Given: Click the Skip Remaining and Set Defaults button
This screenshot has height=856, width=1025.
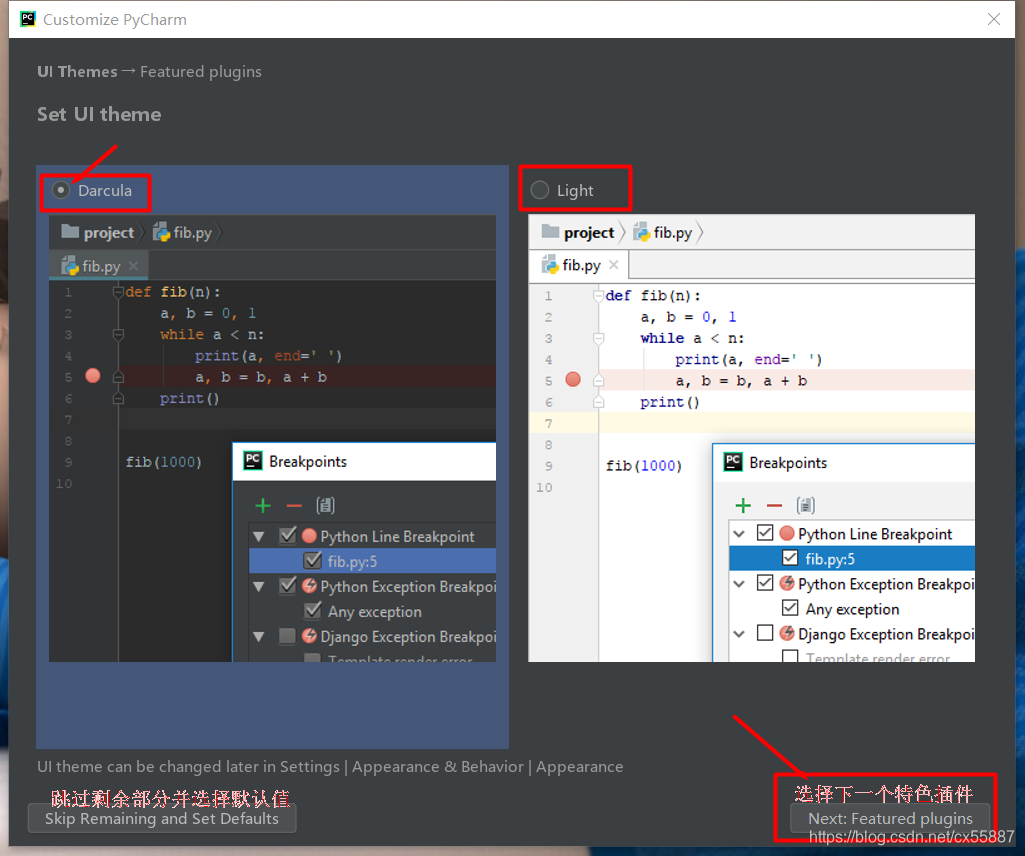Looking at the screenshot, I should pos(161,819).
